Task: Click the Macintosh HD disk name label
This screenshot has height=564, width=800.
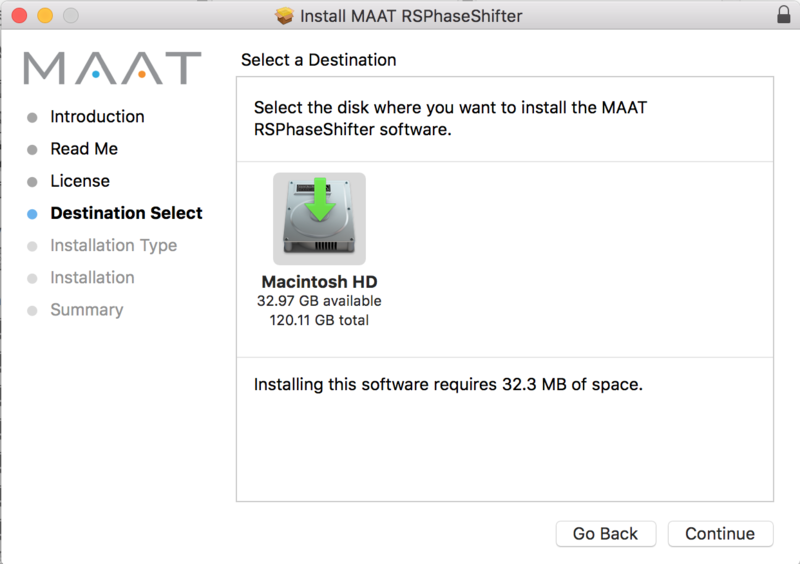Action: click(x=319, y=282)
